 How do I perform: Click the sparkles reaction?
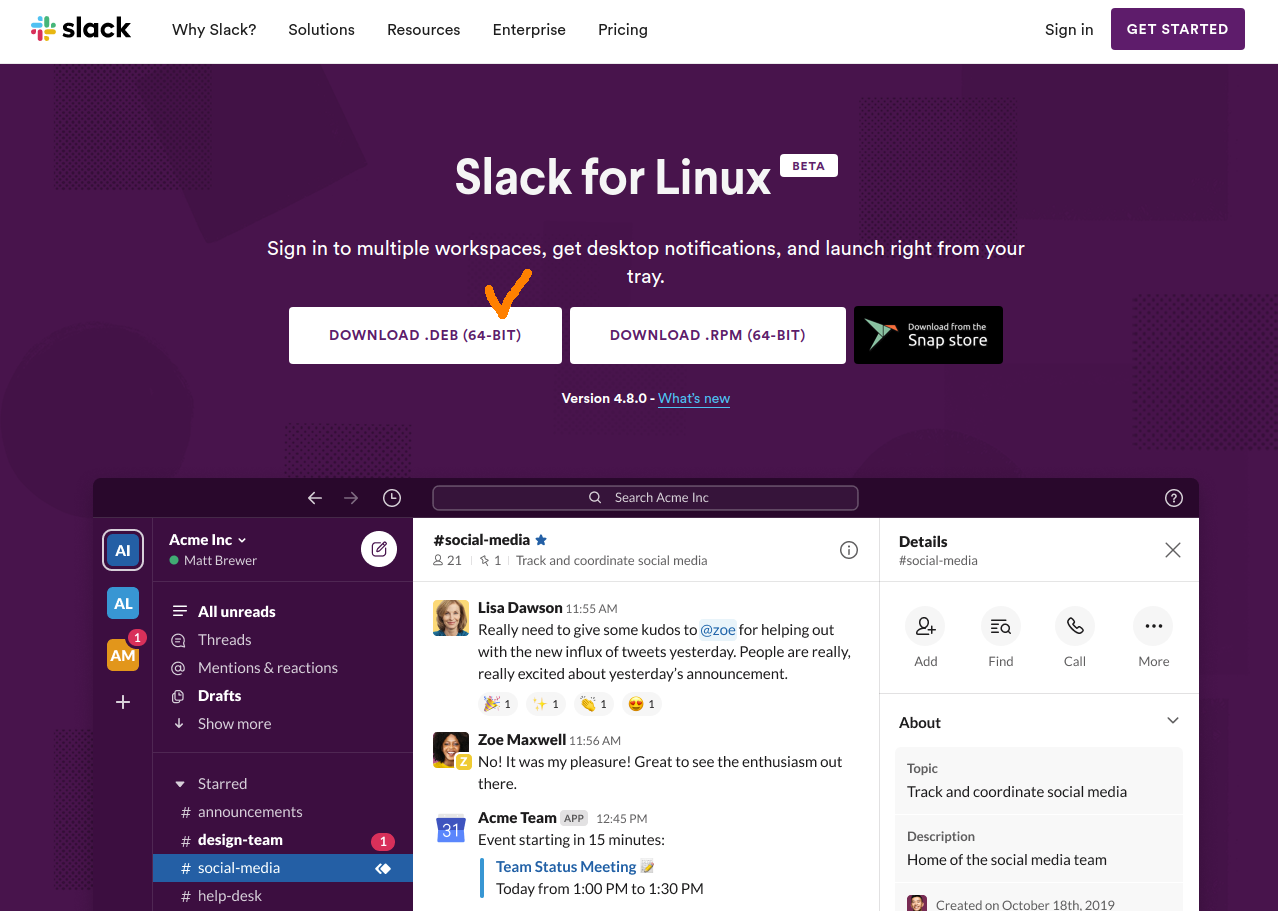pos(545,704)
